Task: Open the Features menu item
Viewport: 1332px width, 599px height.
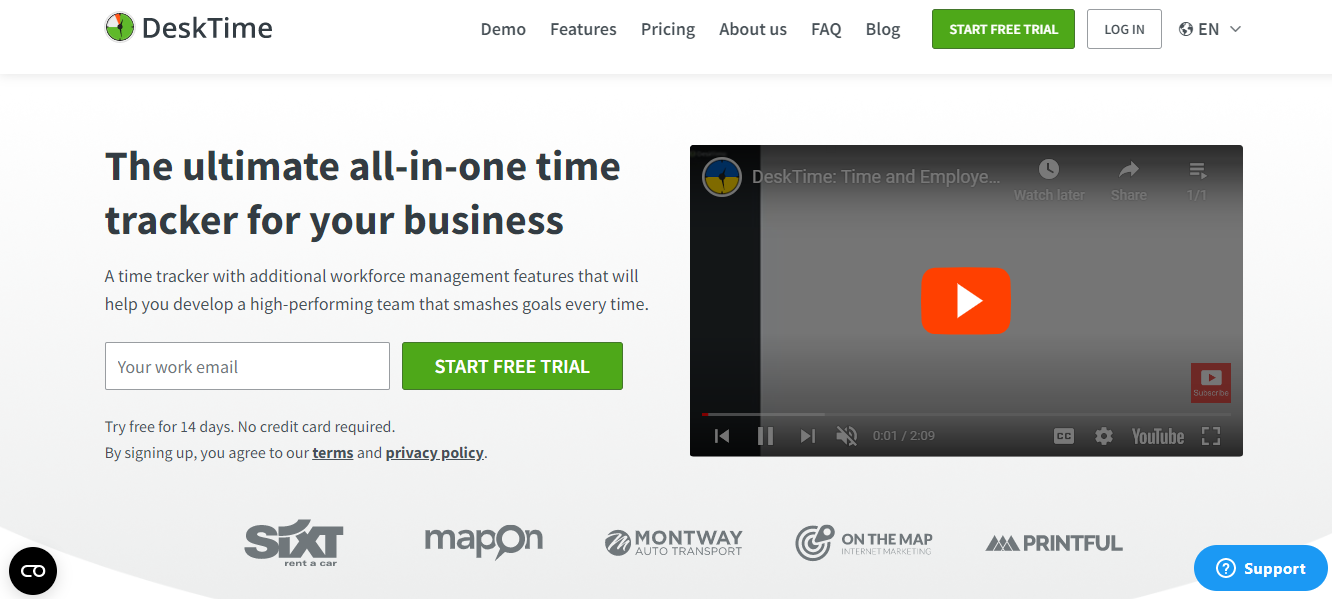Action: 583,29
